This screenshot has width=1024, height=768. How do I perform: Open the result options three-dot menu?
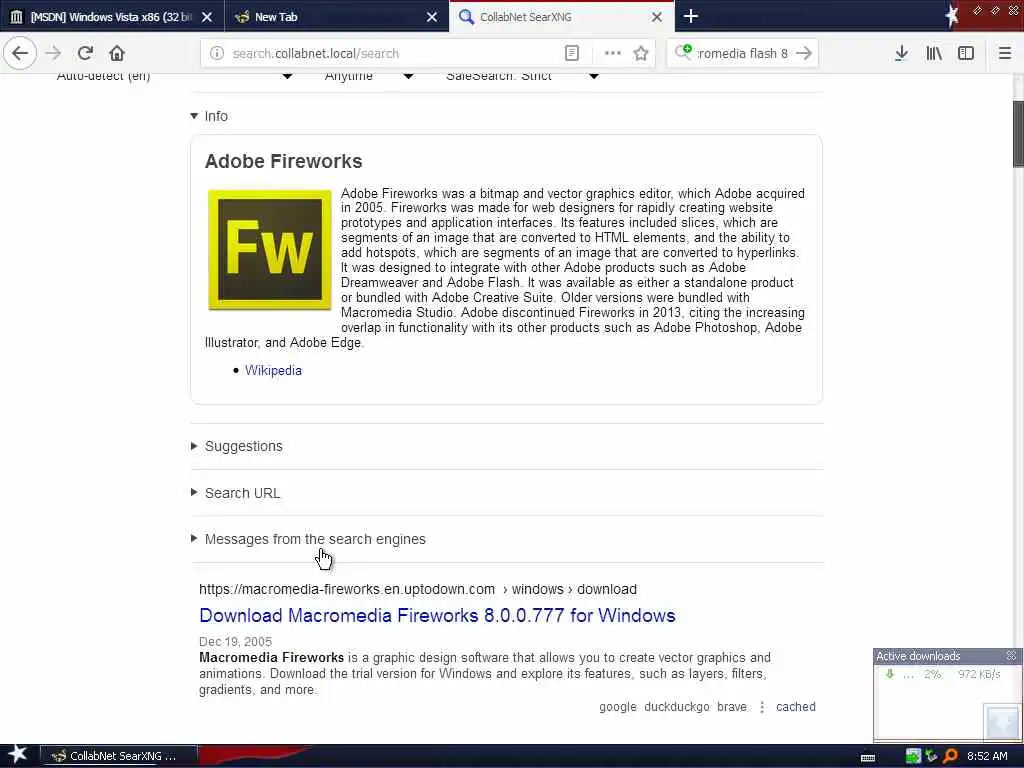tap(761, 707)
